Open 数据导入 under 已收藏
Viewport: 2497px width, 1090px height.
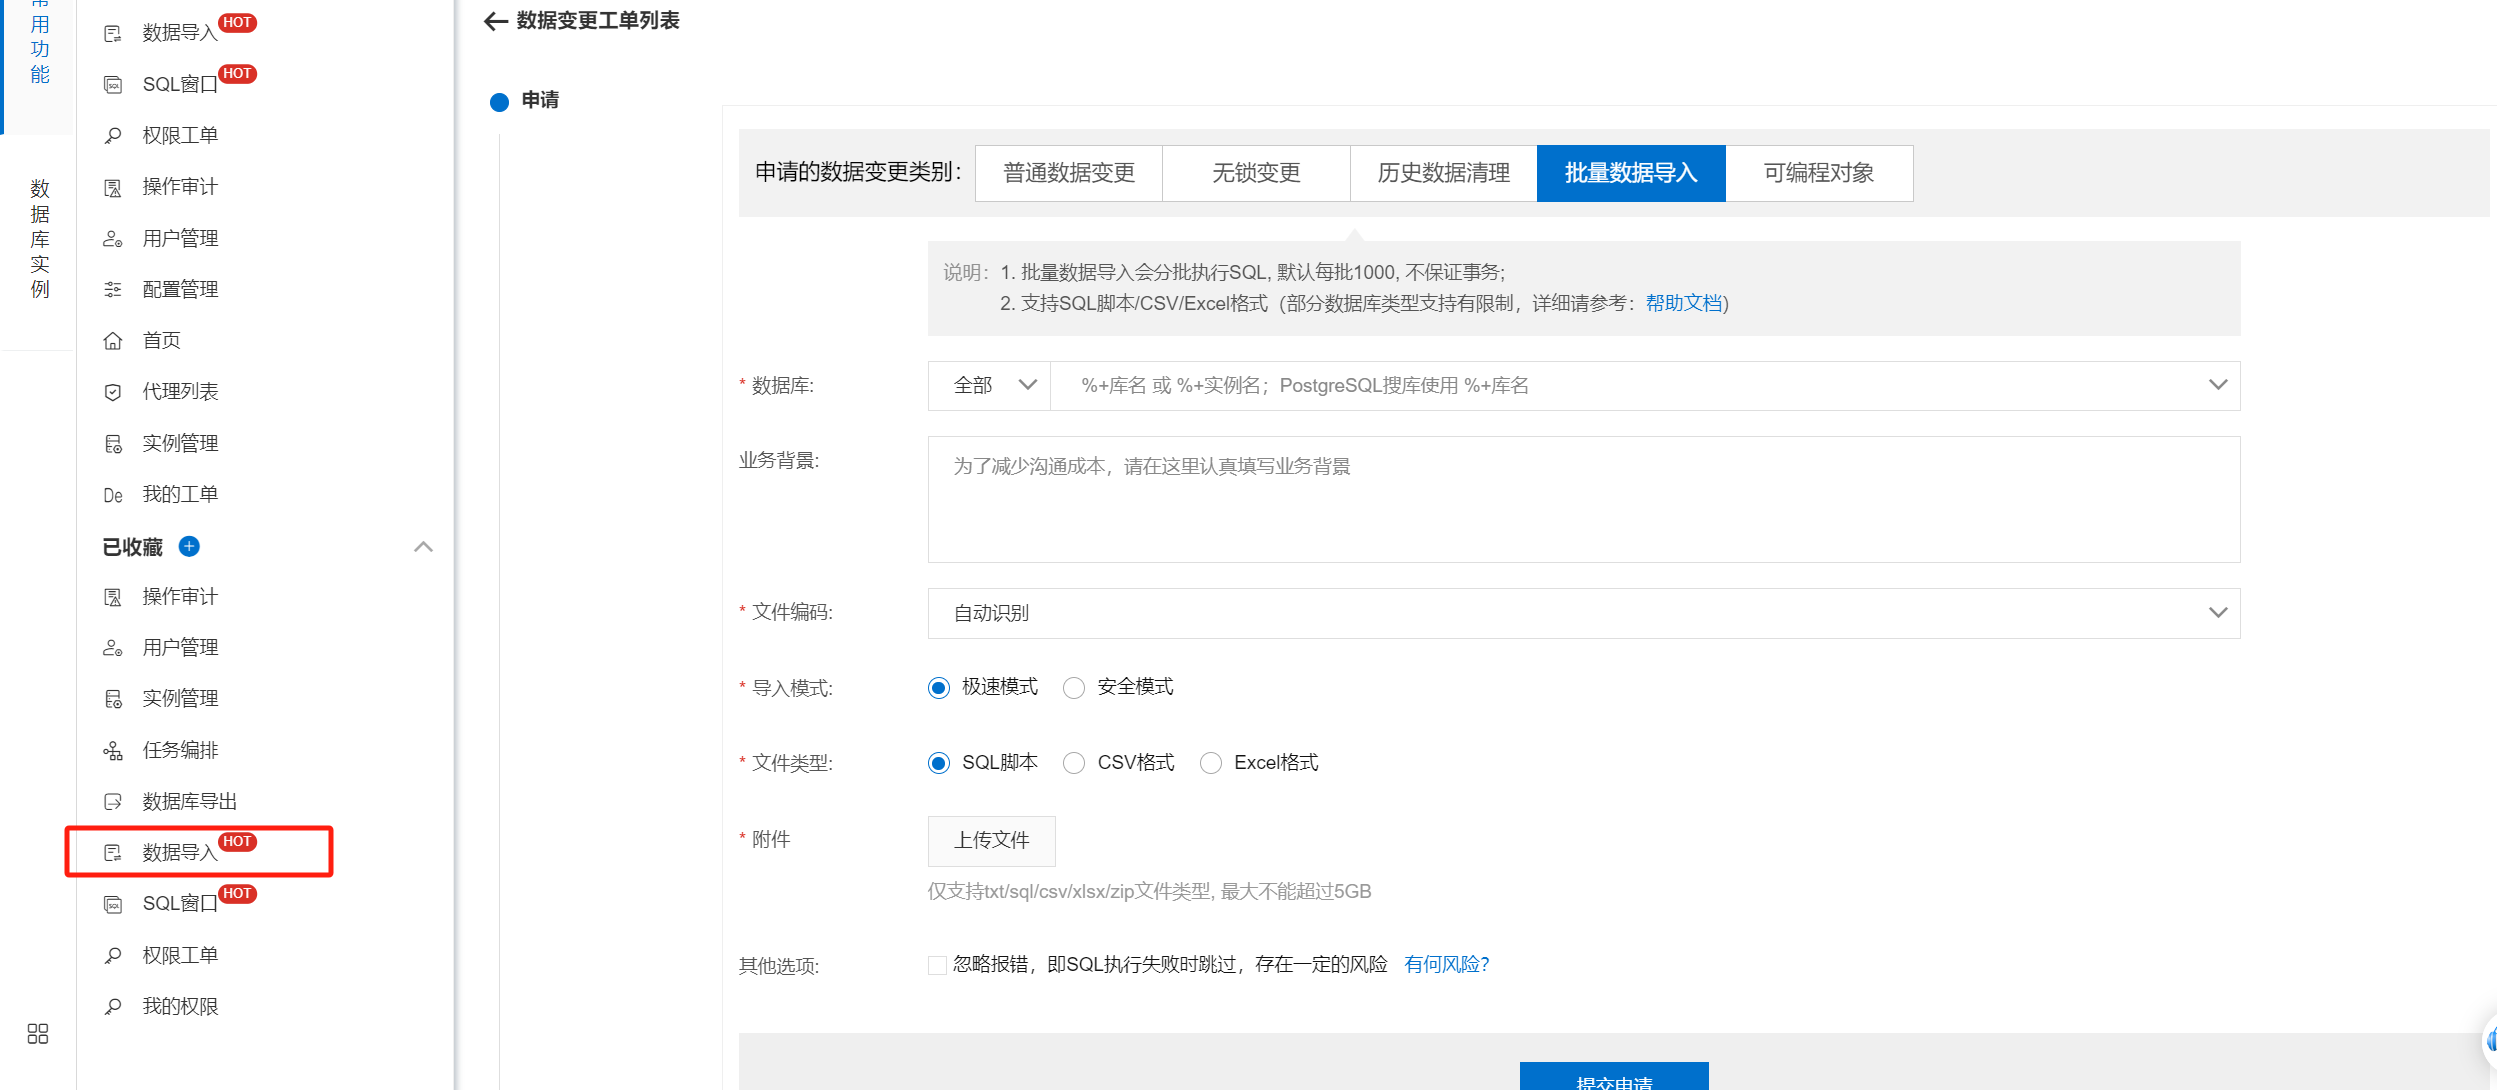click(180, 853)
